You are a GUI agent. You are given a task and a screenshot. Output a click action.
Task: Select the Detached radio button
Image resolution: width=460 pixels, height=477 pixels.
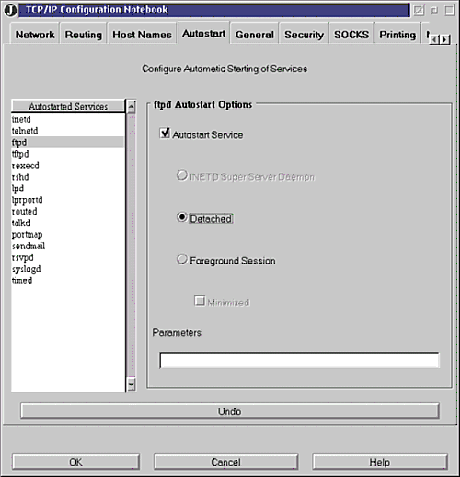[182, 217]
